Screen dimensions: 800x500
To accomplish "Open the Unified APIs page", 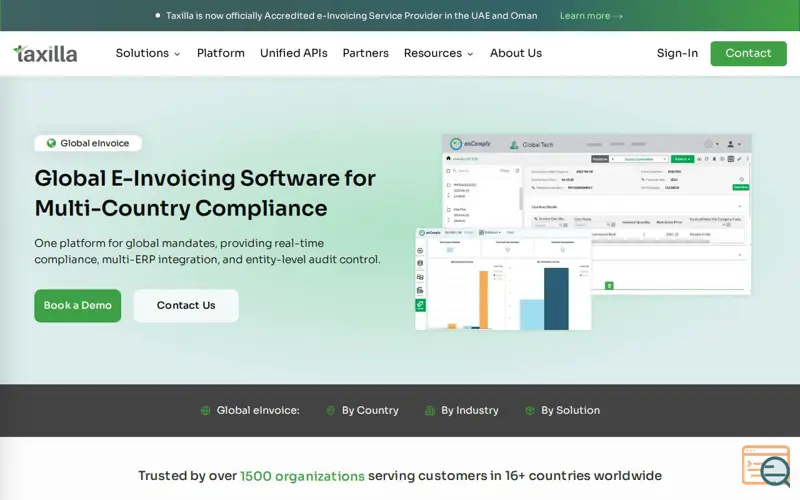I will [293, 53].
